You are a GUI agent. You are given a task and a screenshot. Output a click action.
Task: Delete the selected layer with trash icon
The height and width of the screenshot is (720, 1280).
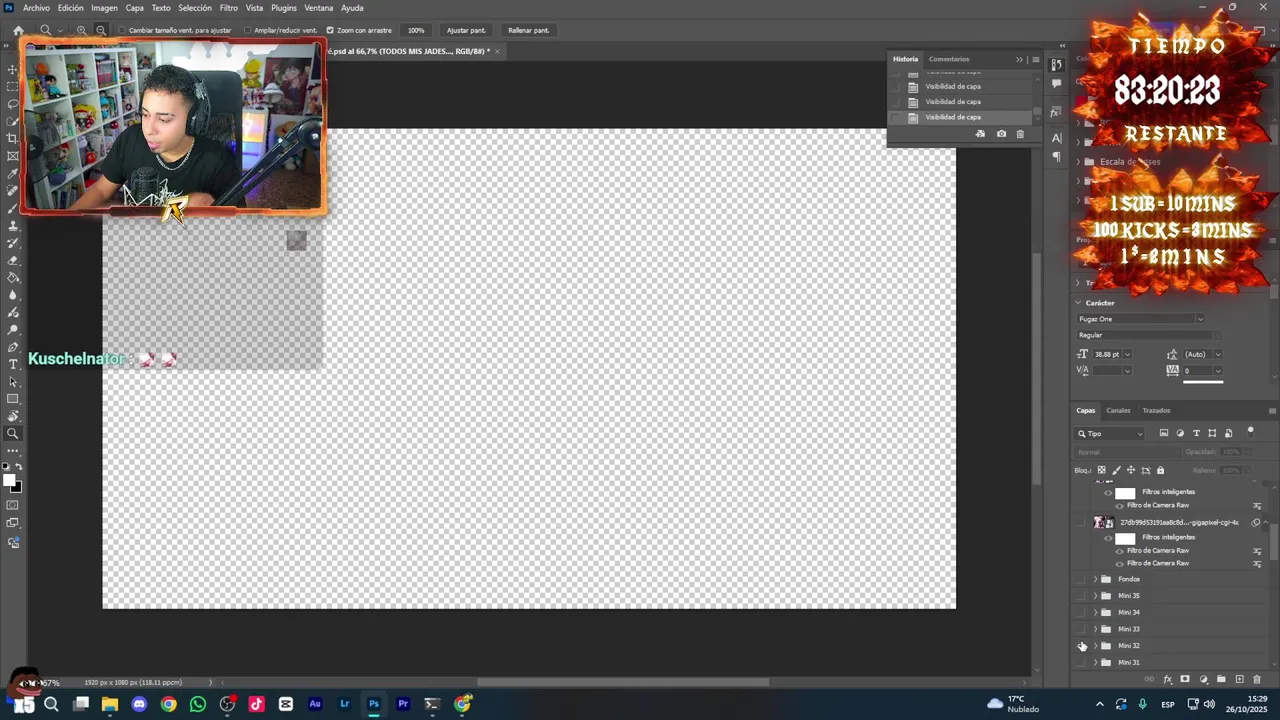(x=1257, y=680)
